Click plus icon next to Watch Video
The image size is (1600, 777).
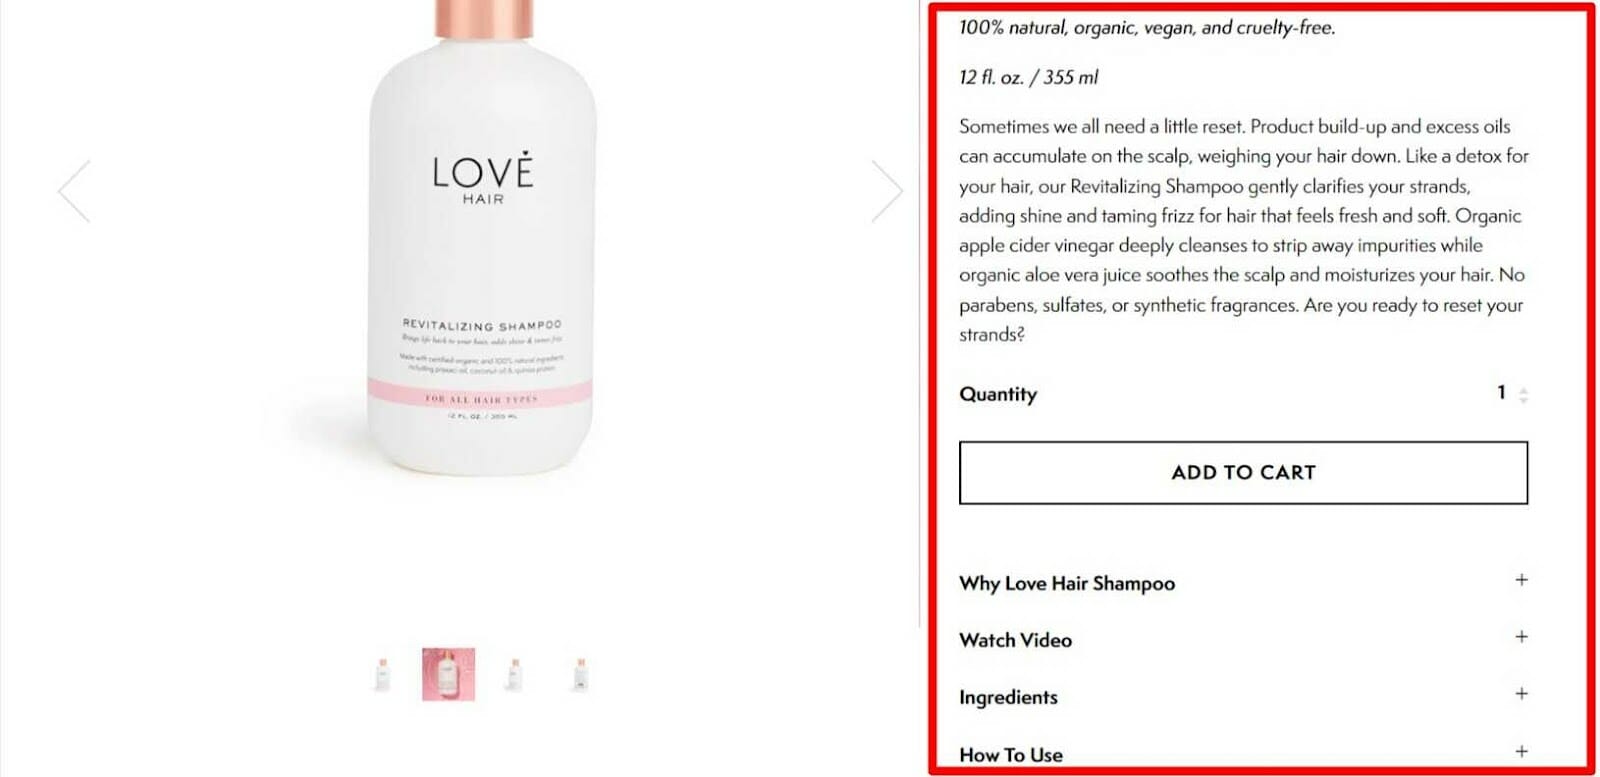click(1521, 637)
